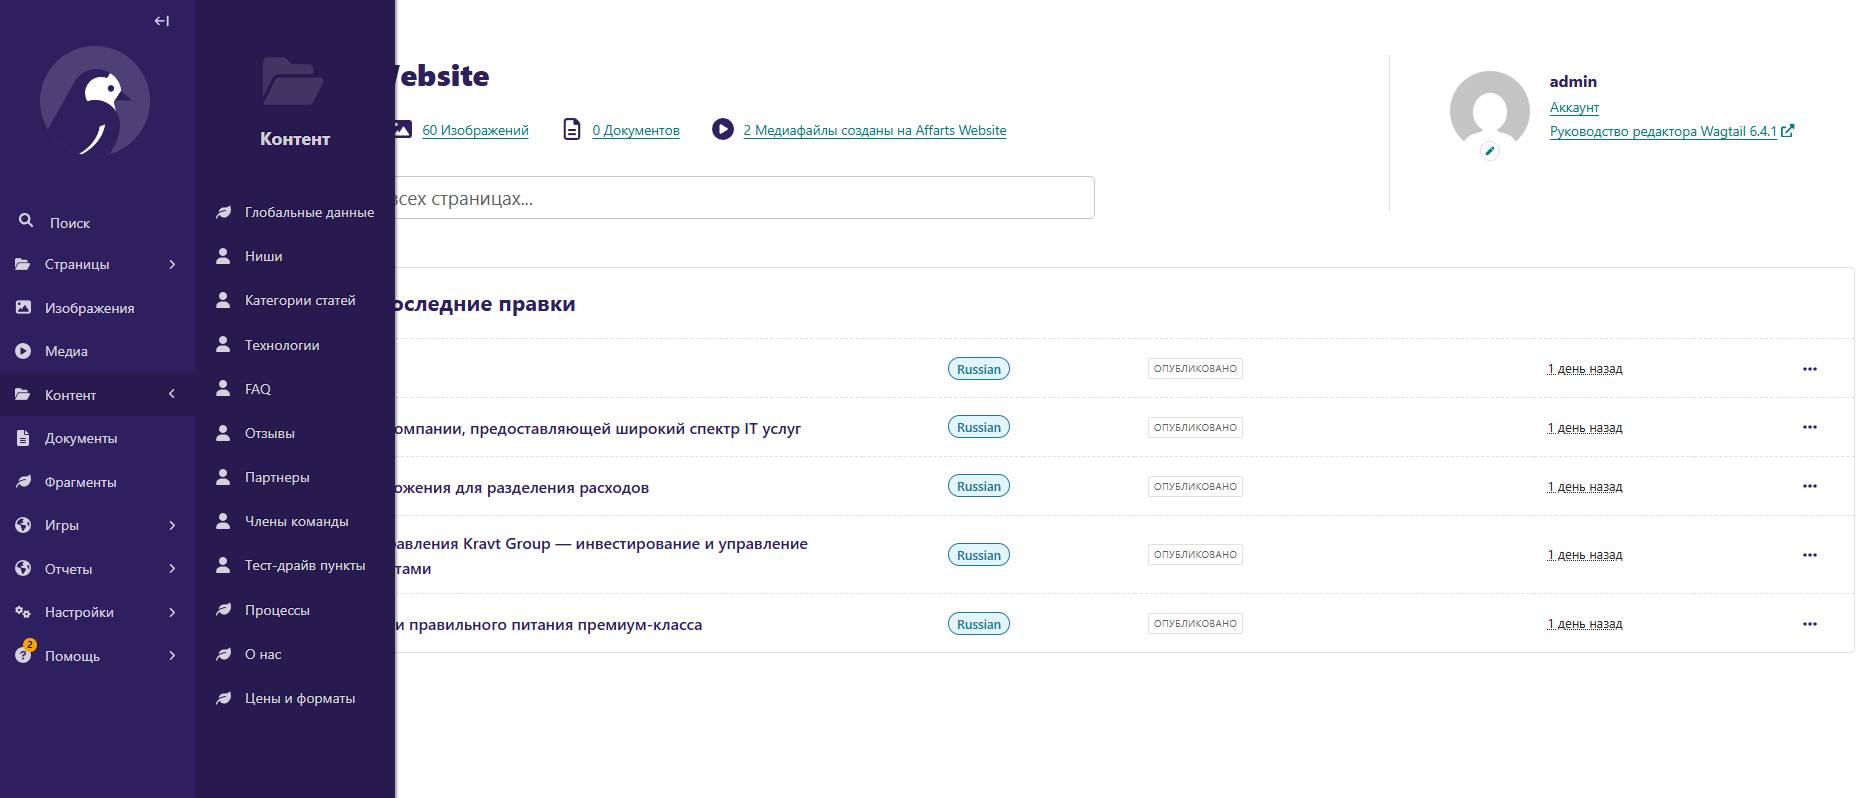Collapse the sidebar using the arrow icon
The width and height of the screenshot is (1859, 798).
click(x=162, y=21)
